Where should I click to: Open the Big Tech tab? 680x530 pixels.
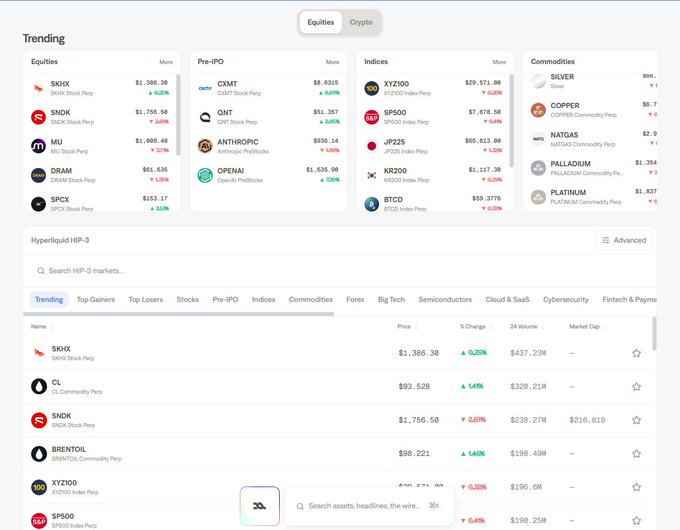click(x=391, y=300)
